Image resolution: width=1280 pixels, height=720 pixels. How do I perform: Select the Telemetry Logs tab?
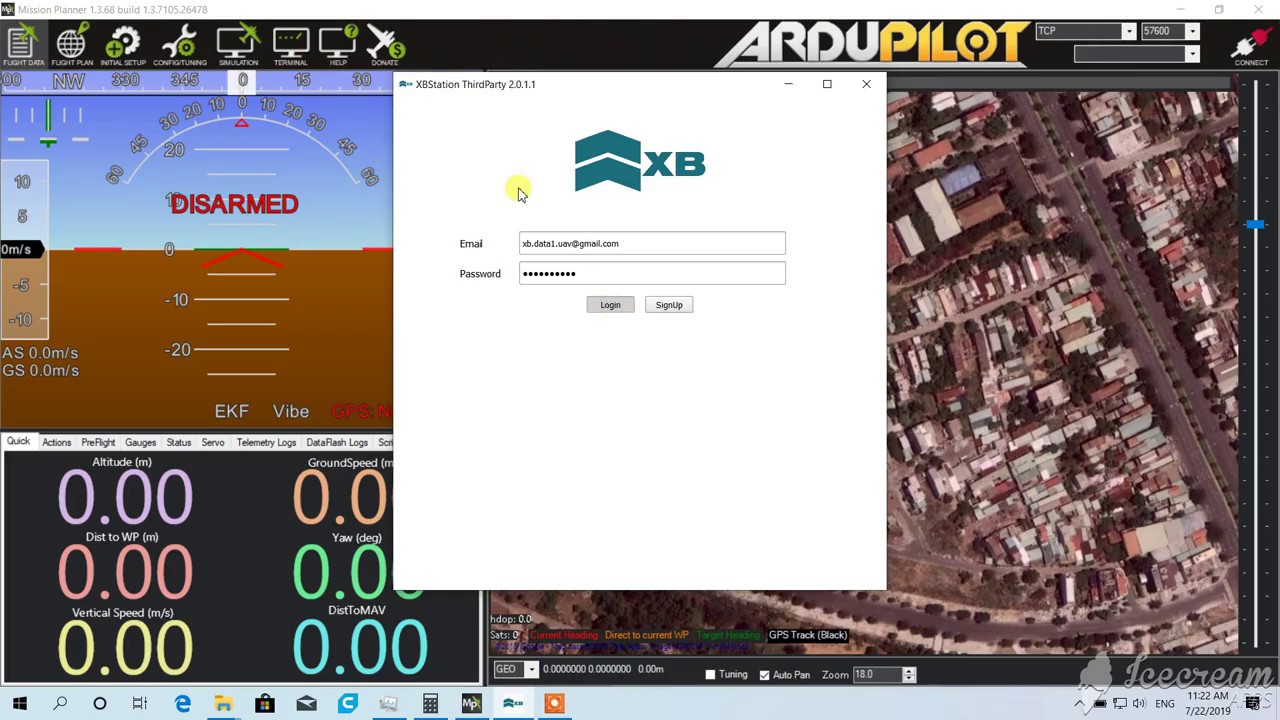266,442
